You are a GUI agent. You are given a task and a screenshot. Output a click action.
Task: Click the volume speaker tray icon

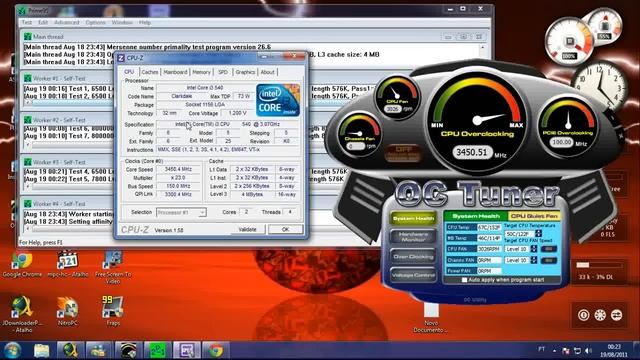(588, 351)
